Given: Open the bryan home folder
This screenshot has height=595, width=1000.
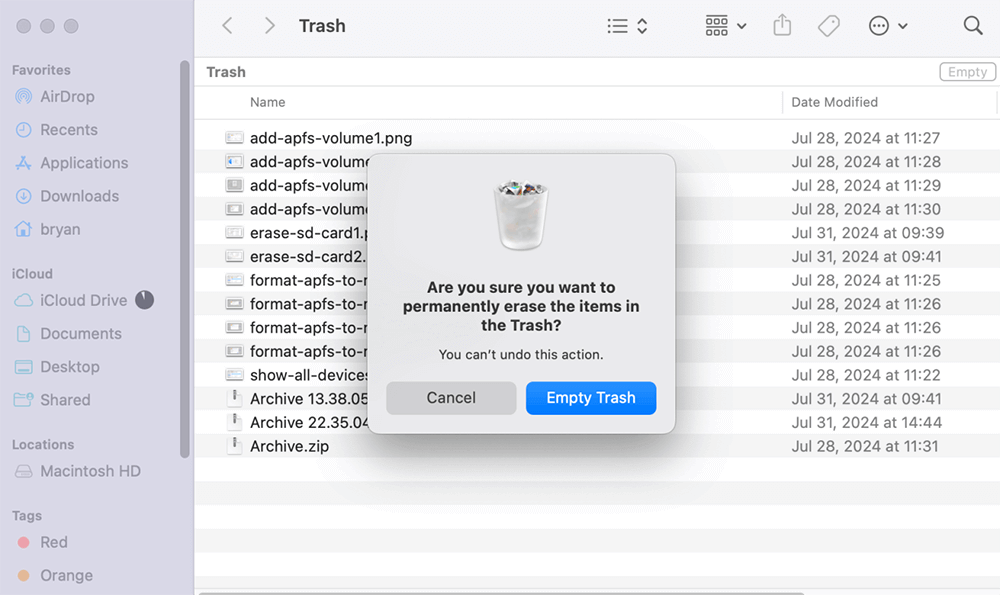Looking at the screenshot, I should [x=63, y=229].
